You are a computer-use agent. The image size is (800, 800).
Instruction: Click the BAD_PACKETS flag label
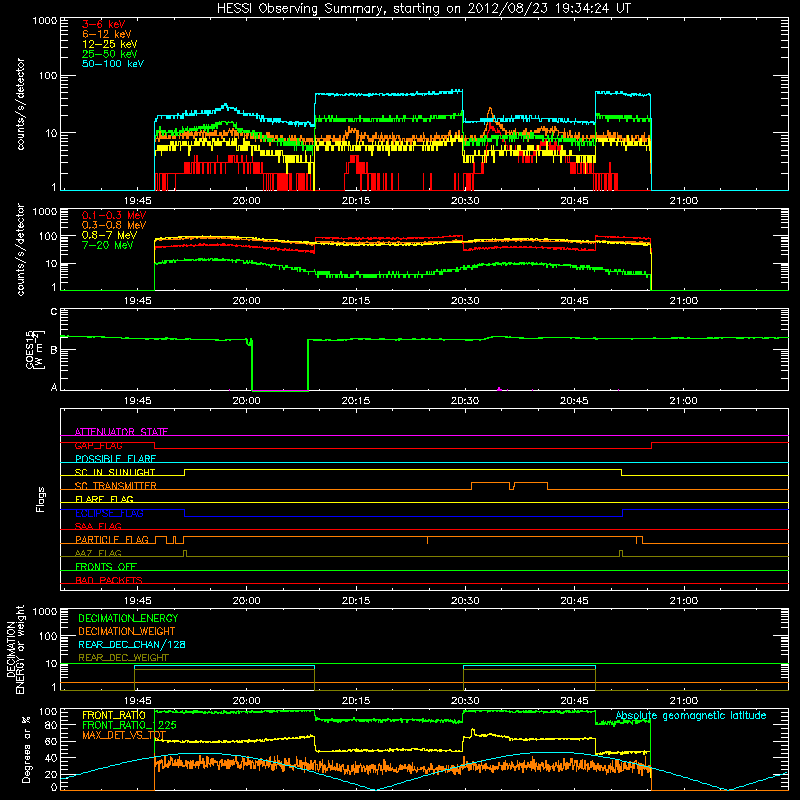coord(109,580)
